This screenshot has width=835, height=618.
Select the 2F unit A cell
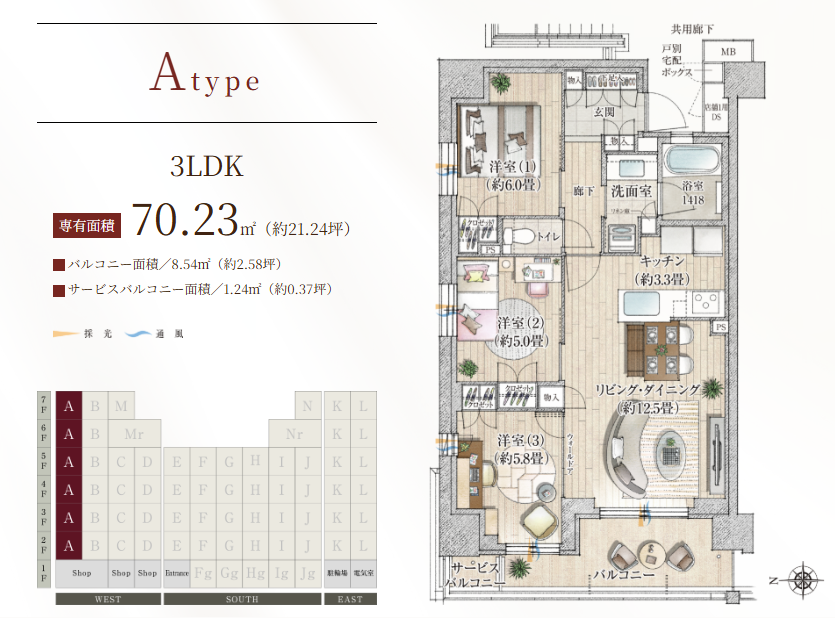(x=69, y=546)
